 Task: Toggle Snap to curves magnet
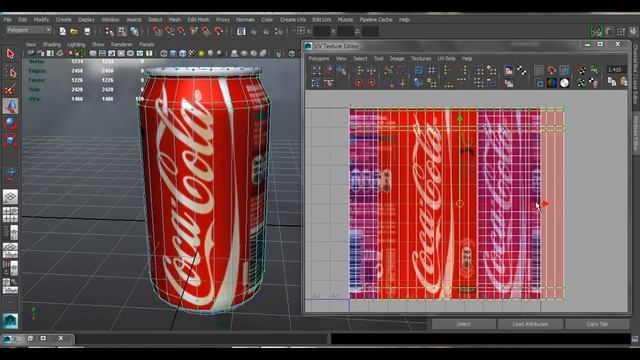pos(170,31)
